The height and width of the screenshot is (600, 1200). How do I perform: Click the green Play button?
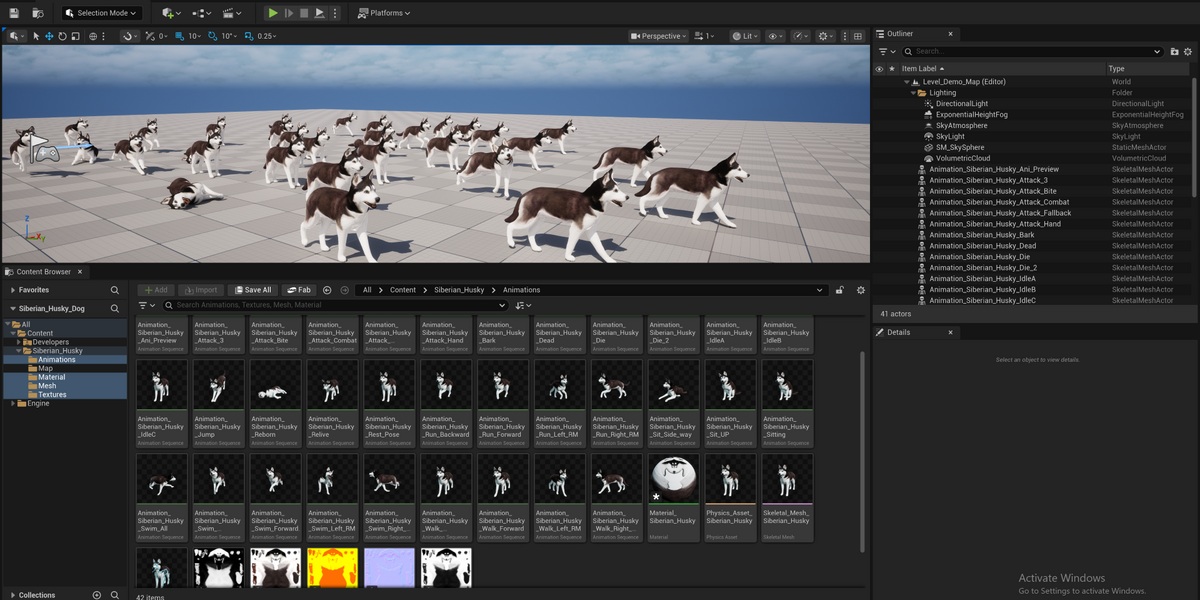(x=273, y=13)
